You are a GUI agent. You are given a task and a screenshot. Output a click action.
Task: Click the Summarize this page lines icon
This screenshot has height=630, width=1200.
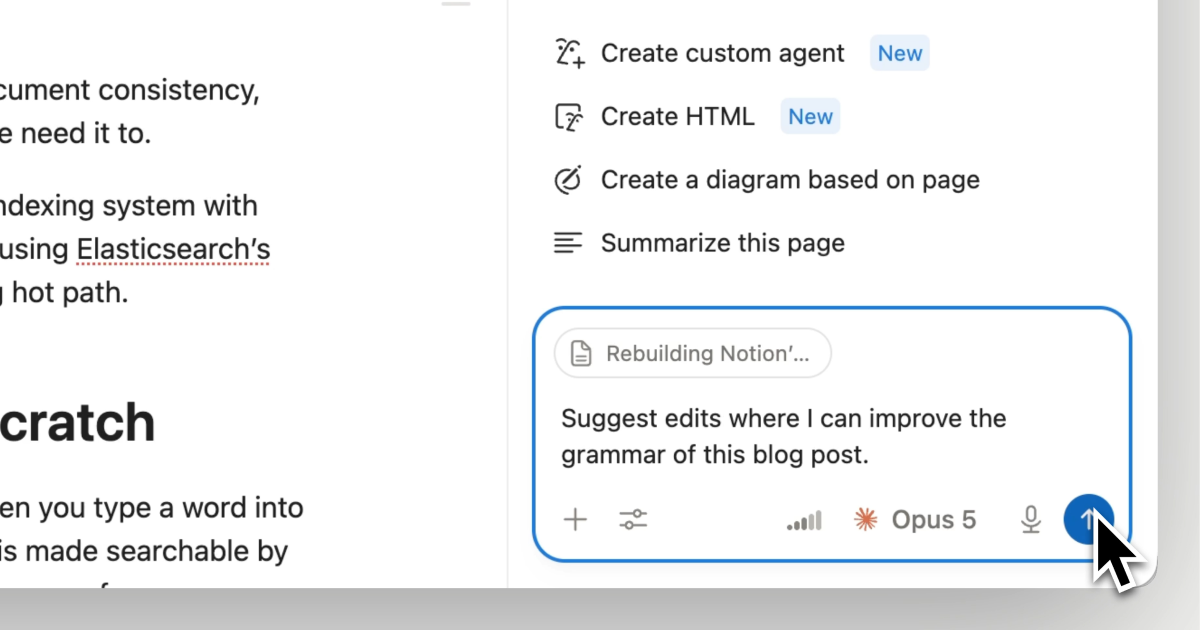pyautogui.click(x=568, y=243)
